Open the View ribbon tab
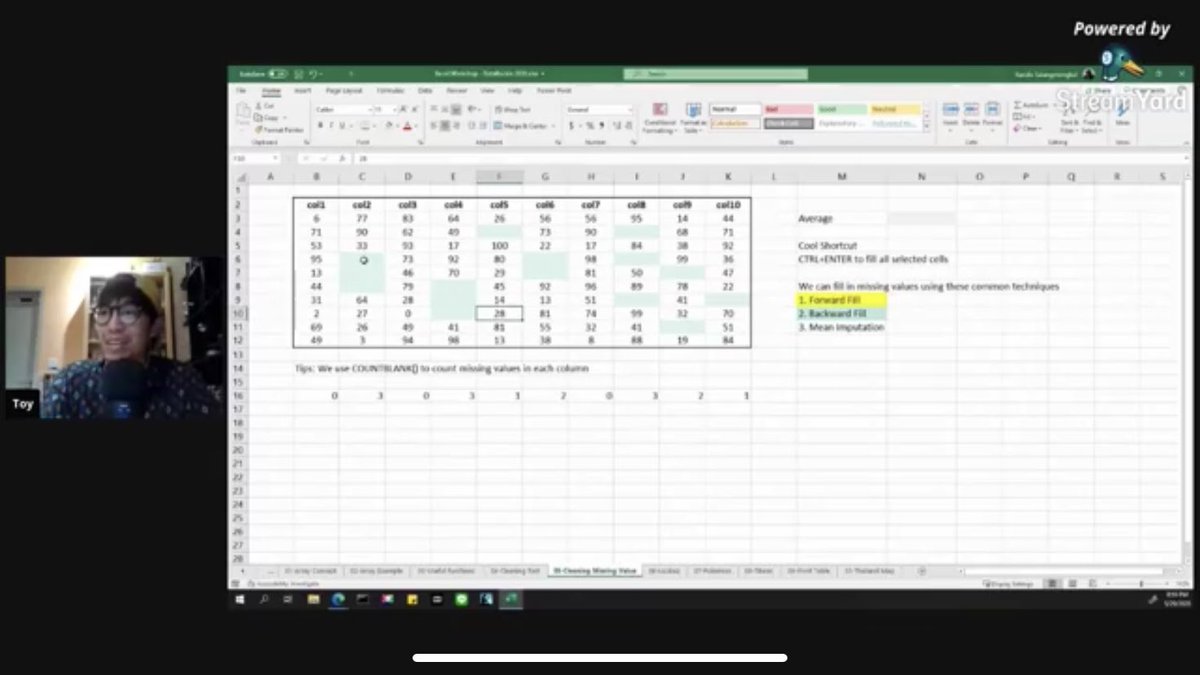 [x=487, y=90]
